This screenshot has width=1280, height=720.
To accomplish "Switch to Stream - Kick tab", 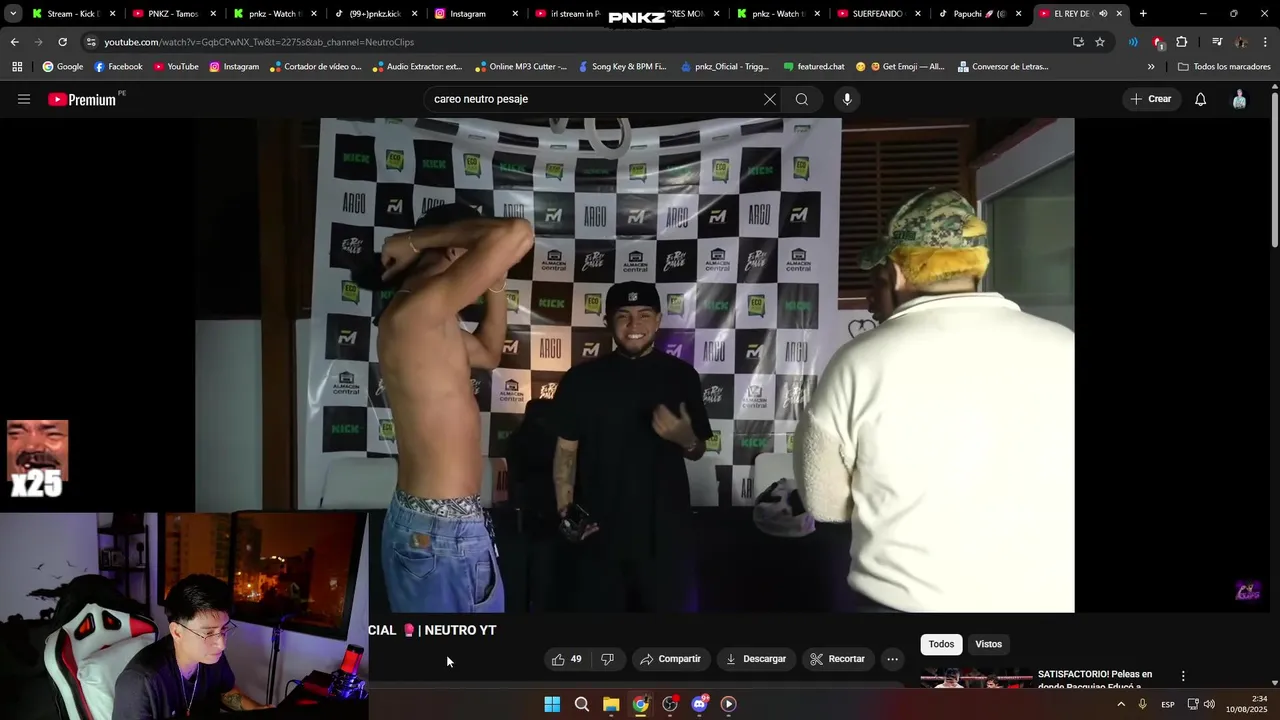I will (x=72, y=14).
